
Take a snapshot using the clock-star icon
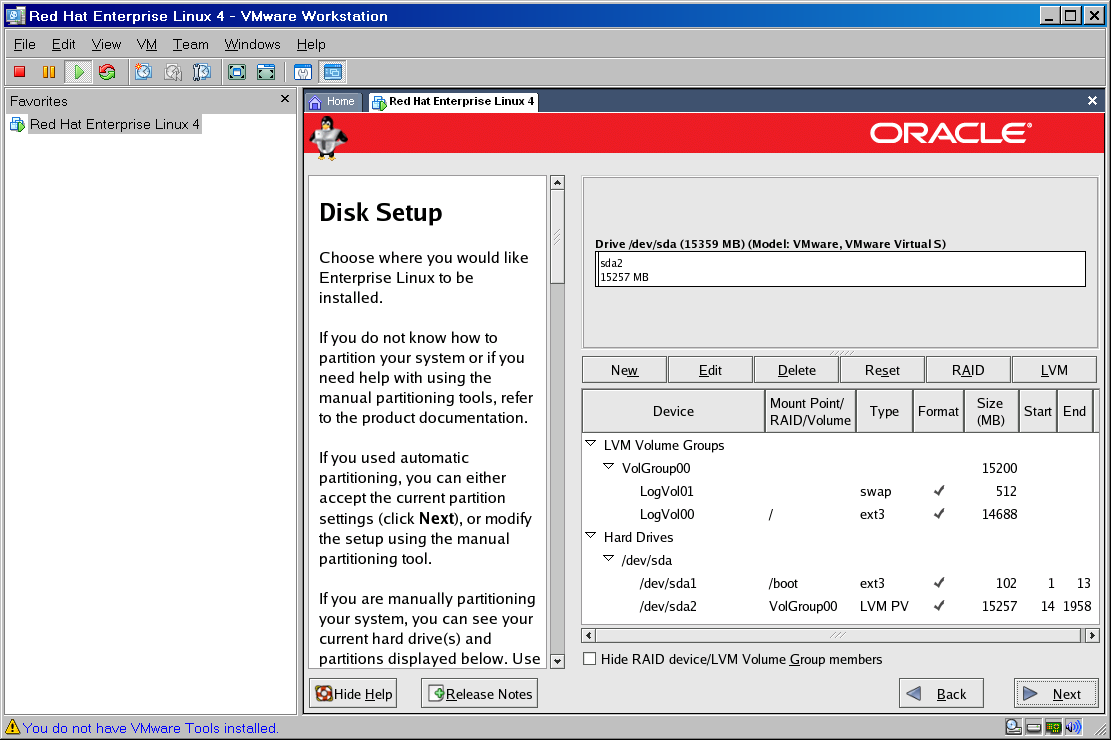click(144, 72)
